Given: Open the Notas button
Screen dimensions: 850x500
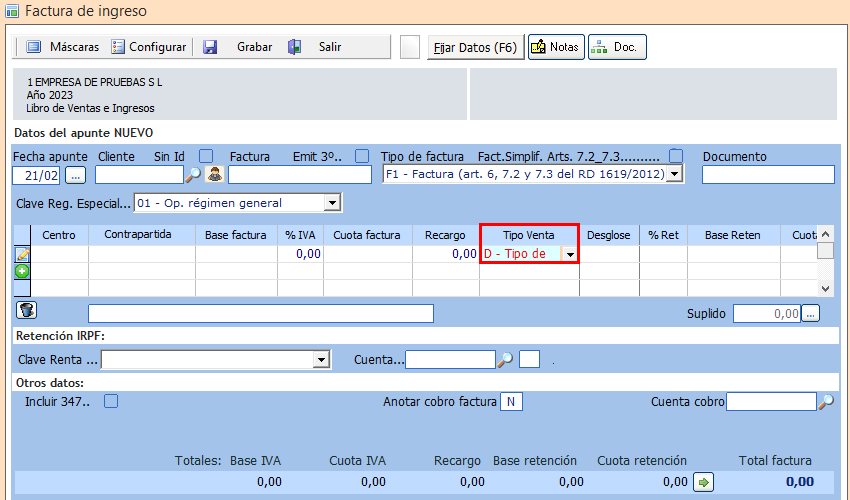Looking at the screenshot, I should [x=555, y=47].
